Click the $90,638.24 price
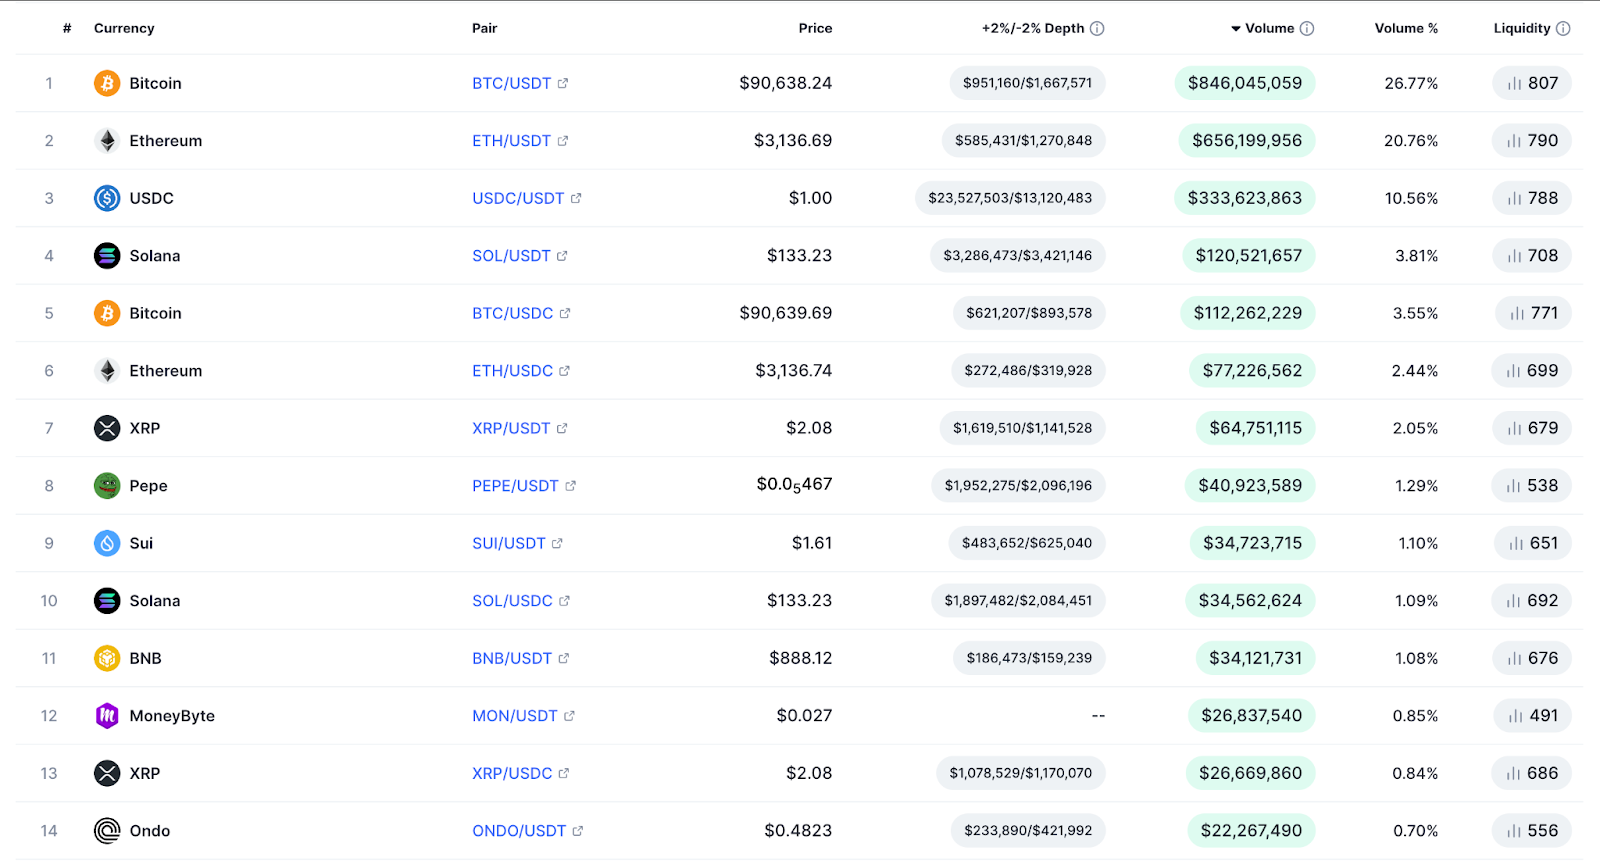Image resolution: width=1600 pixels, height=861 pixels. coord(786,83)
